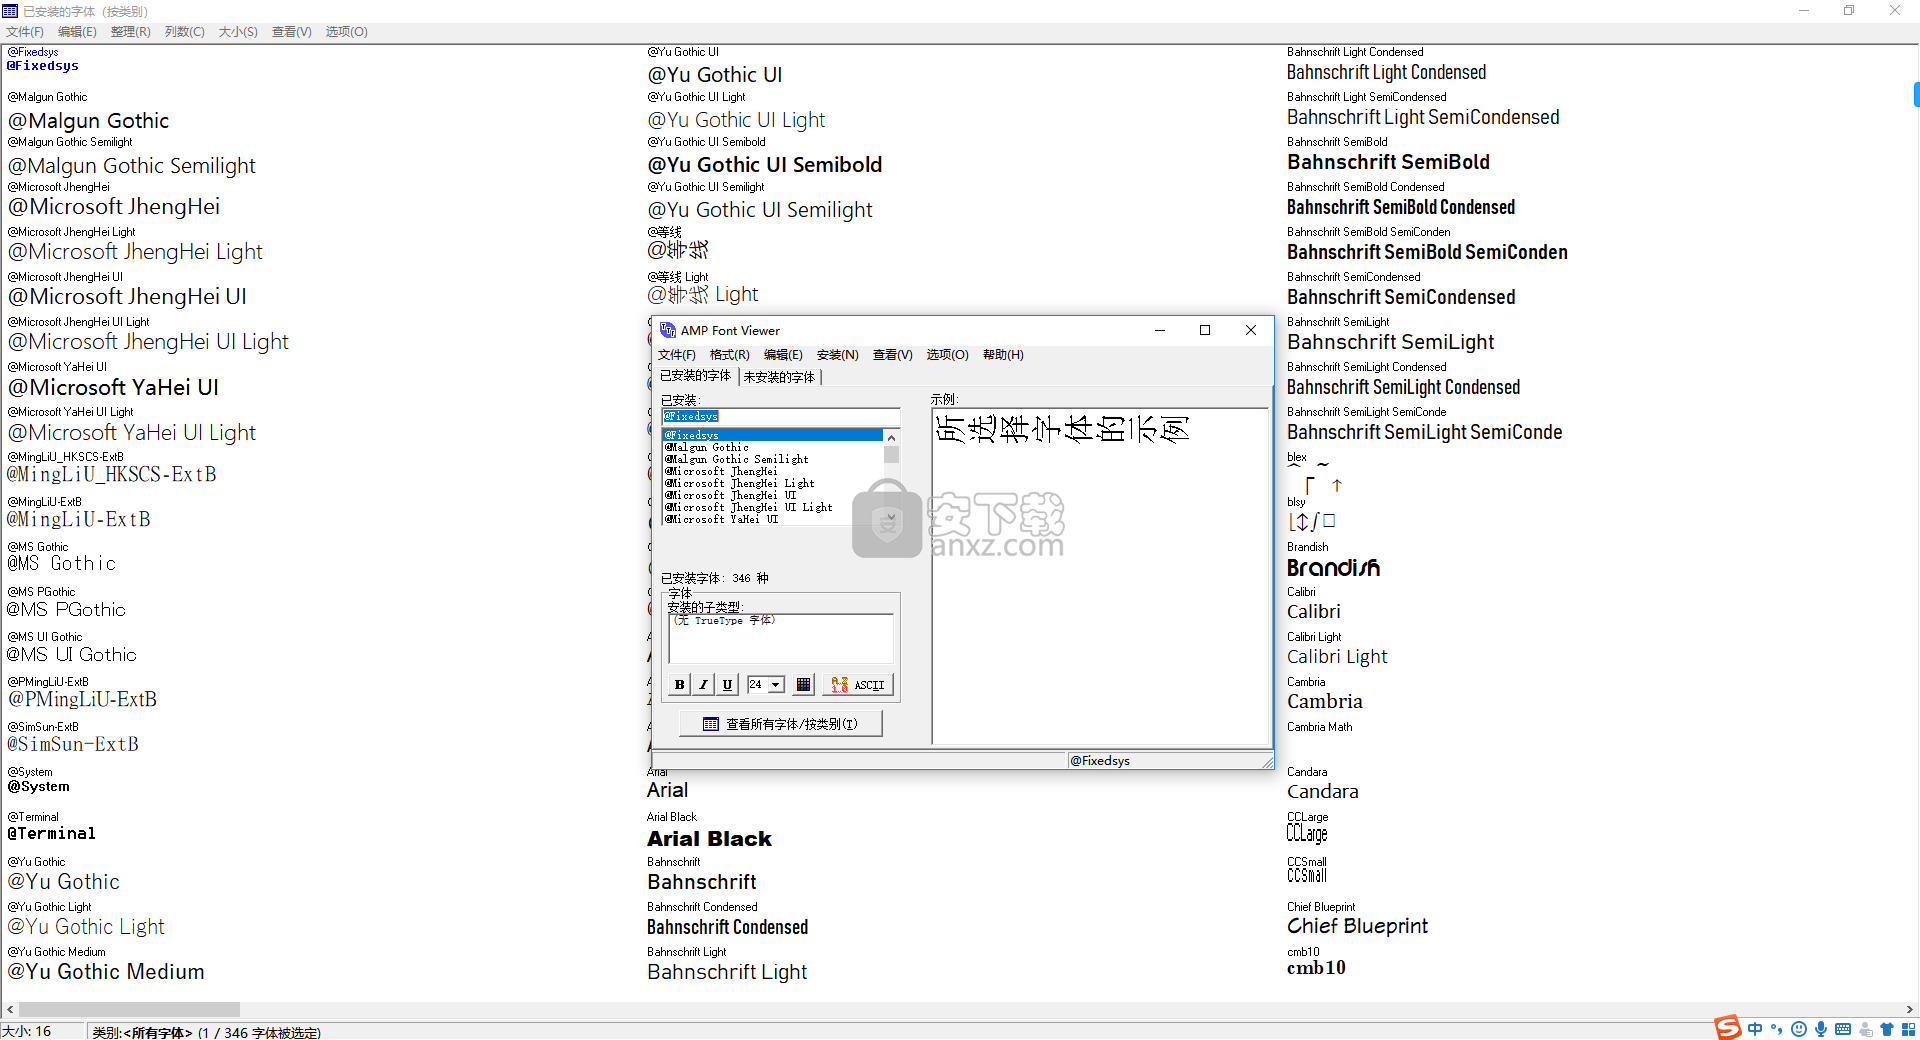Select cmb10 font sample
The width and height of the screenshot is (1920, 1040).
[1316, 968]
